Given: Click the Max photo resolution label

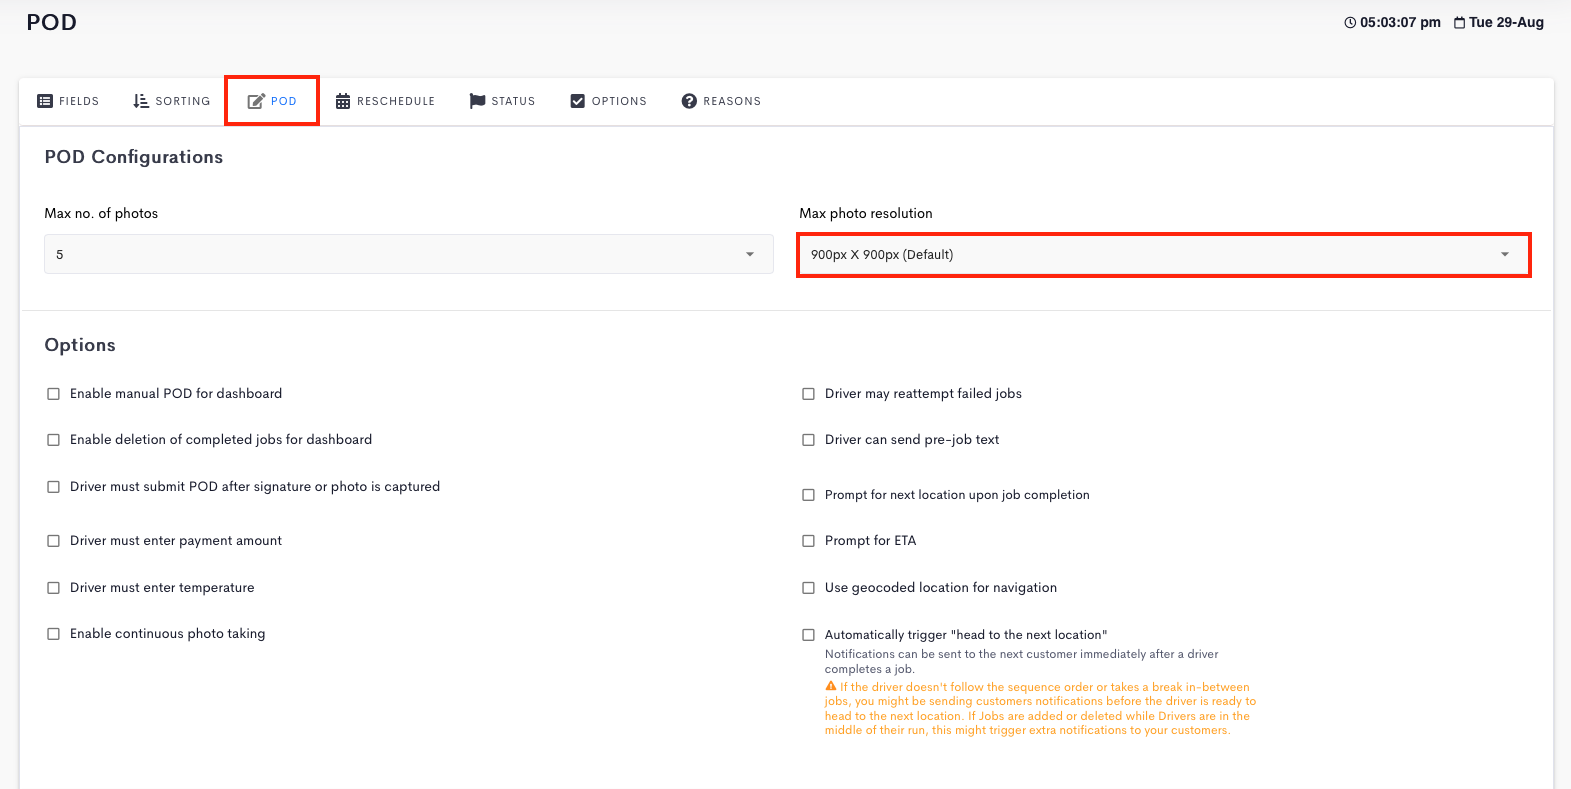Looking at the screenshot, I should coord(866,213).
